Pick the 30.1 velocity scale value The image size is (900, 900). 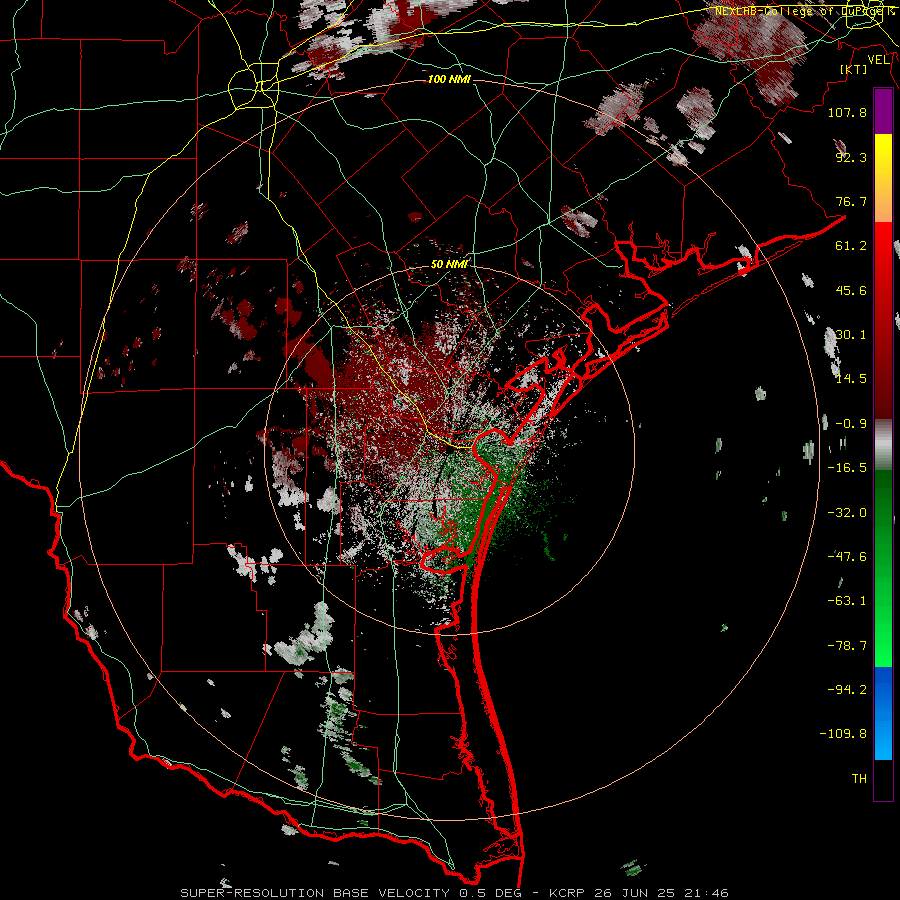point(851,335)
